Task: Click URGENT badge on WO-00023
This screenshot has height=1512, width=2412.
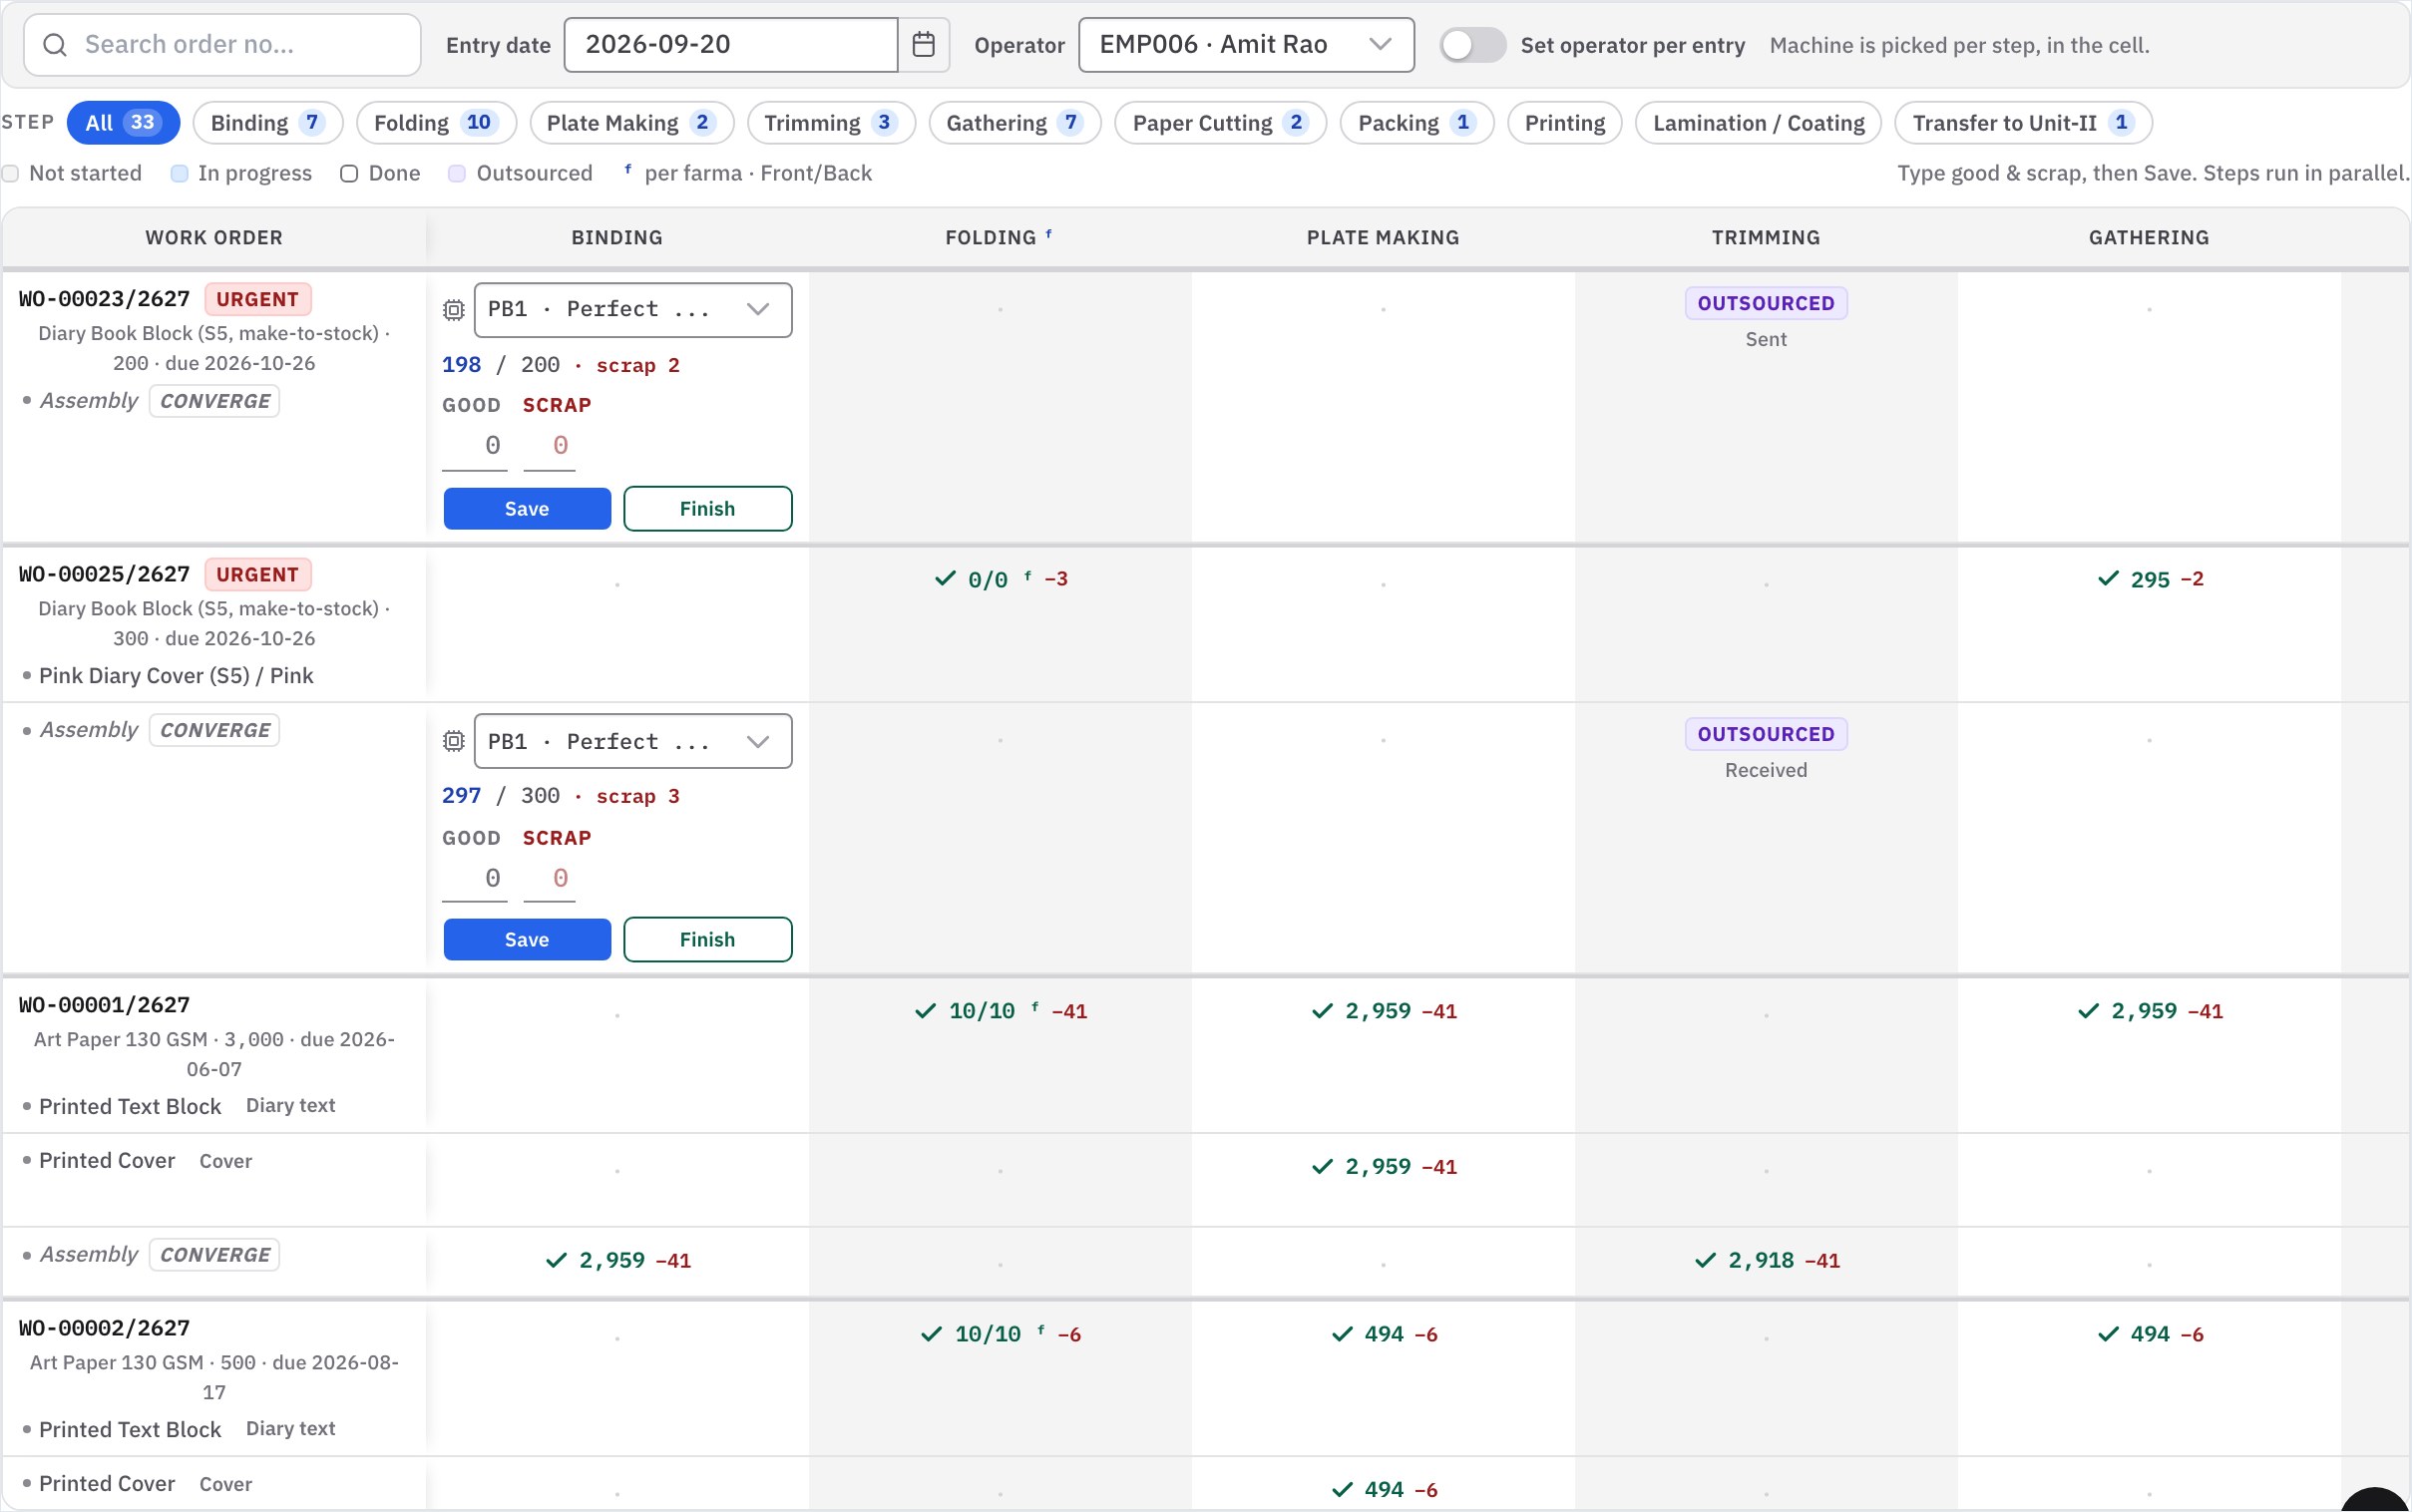Action: [258, 299]
